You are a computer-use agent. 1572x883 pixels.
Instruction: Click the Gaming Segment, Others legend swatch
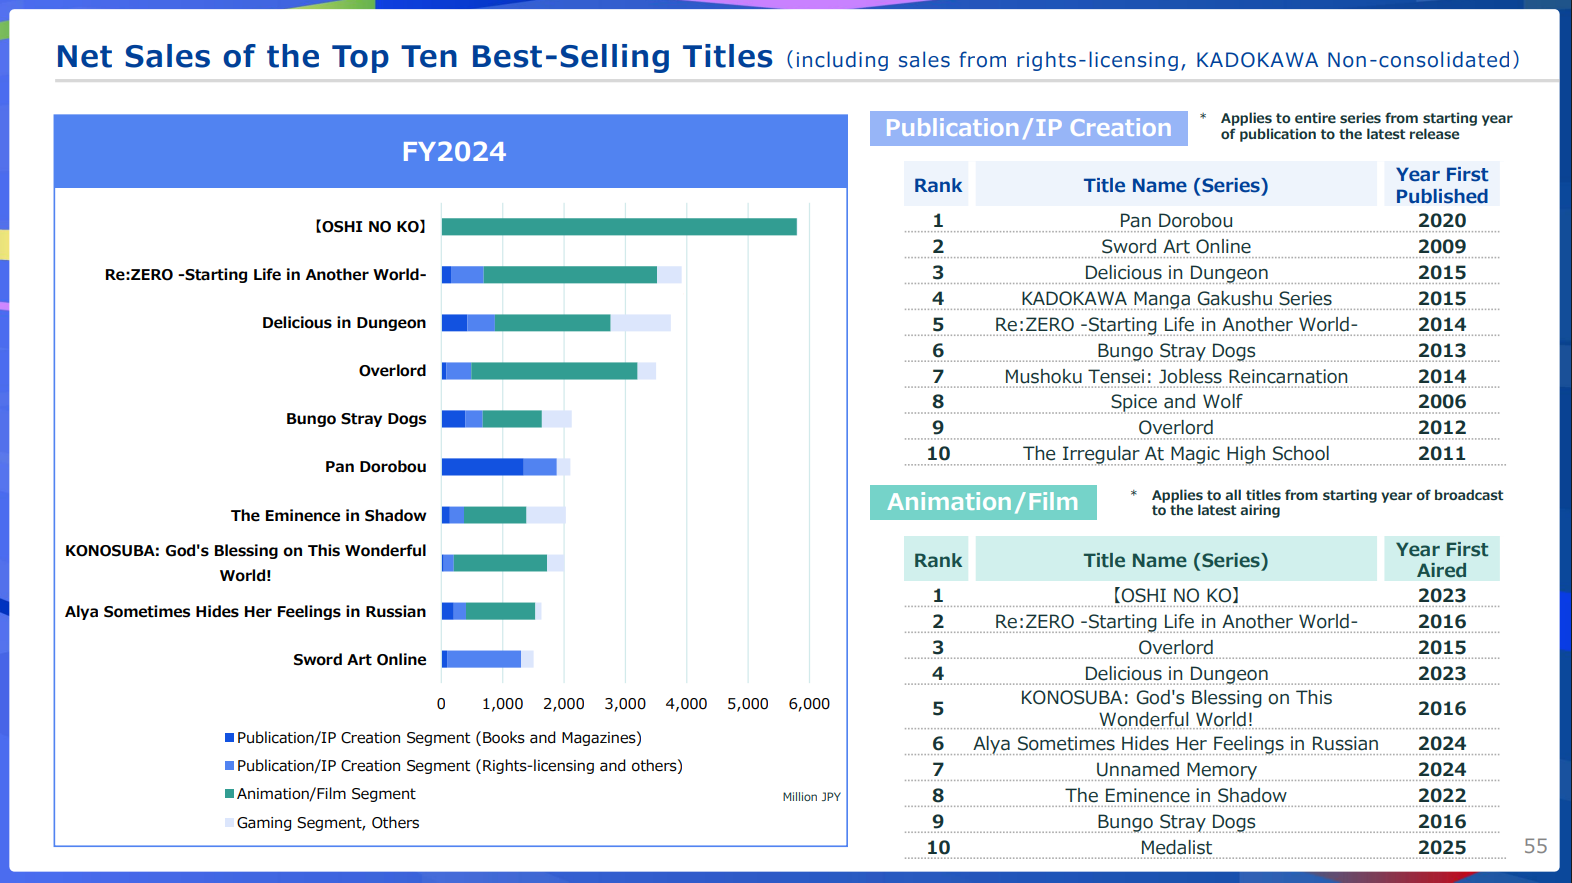coord(229,823)
